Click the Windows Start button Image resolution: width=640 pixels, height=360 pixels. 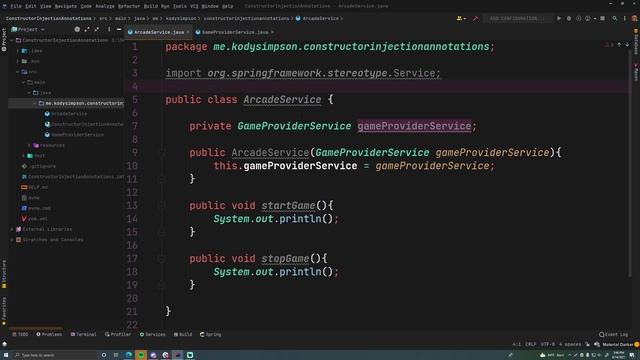coord(6,355)
